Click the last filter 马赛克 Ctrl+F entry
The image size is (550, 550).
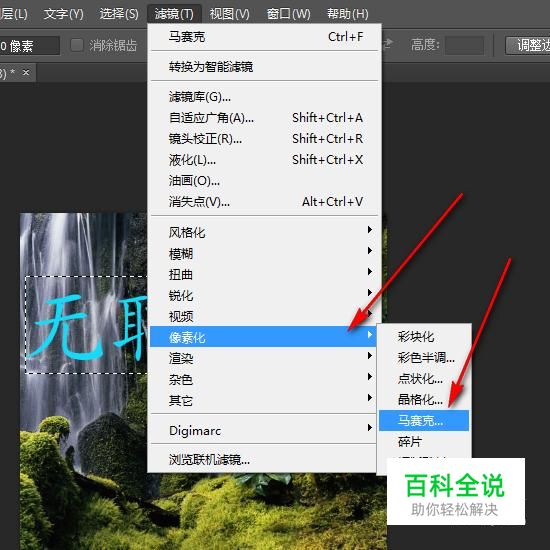[x=265, y=36]
